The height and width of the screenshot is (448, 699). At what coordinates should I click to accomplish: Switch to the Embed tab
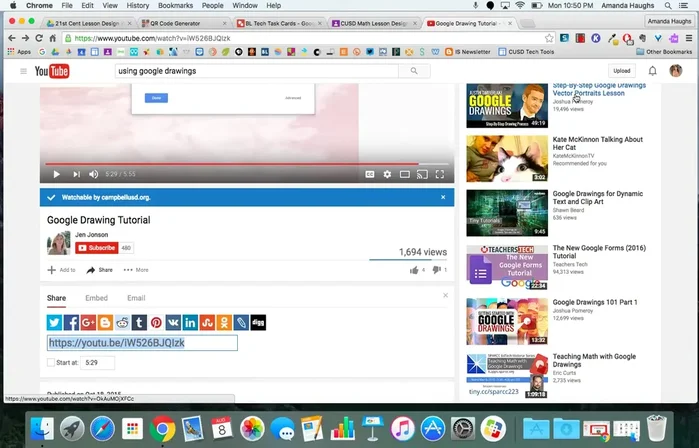click(x=96, y=298)
